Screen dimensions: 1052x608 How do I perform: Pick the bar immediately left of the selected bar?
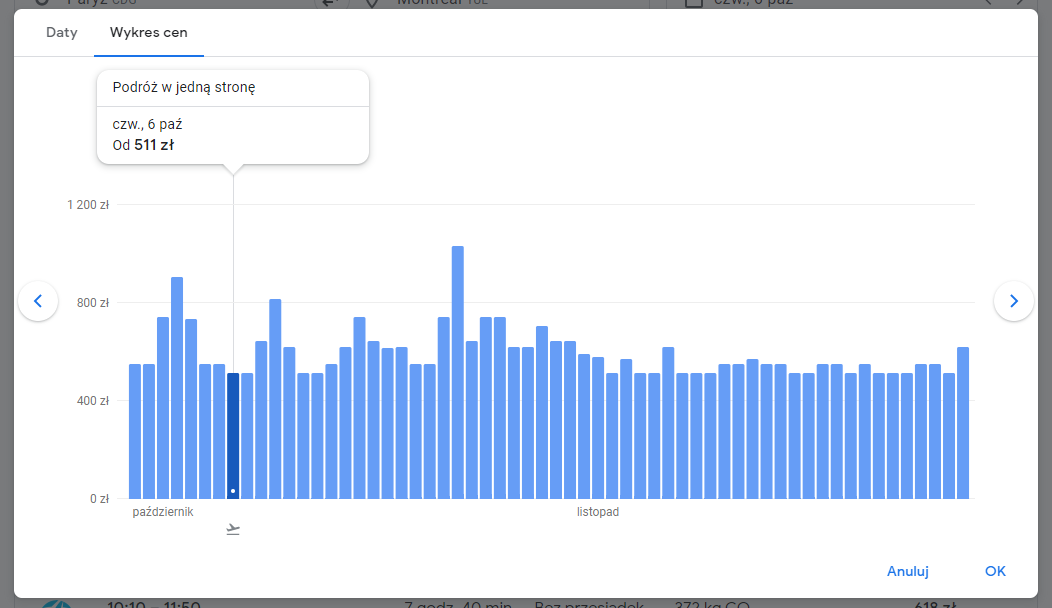(x=219, y=432)
